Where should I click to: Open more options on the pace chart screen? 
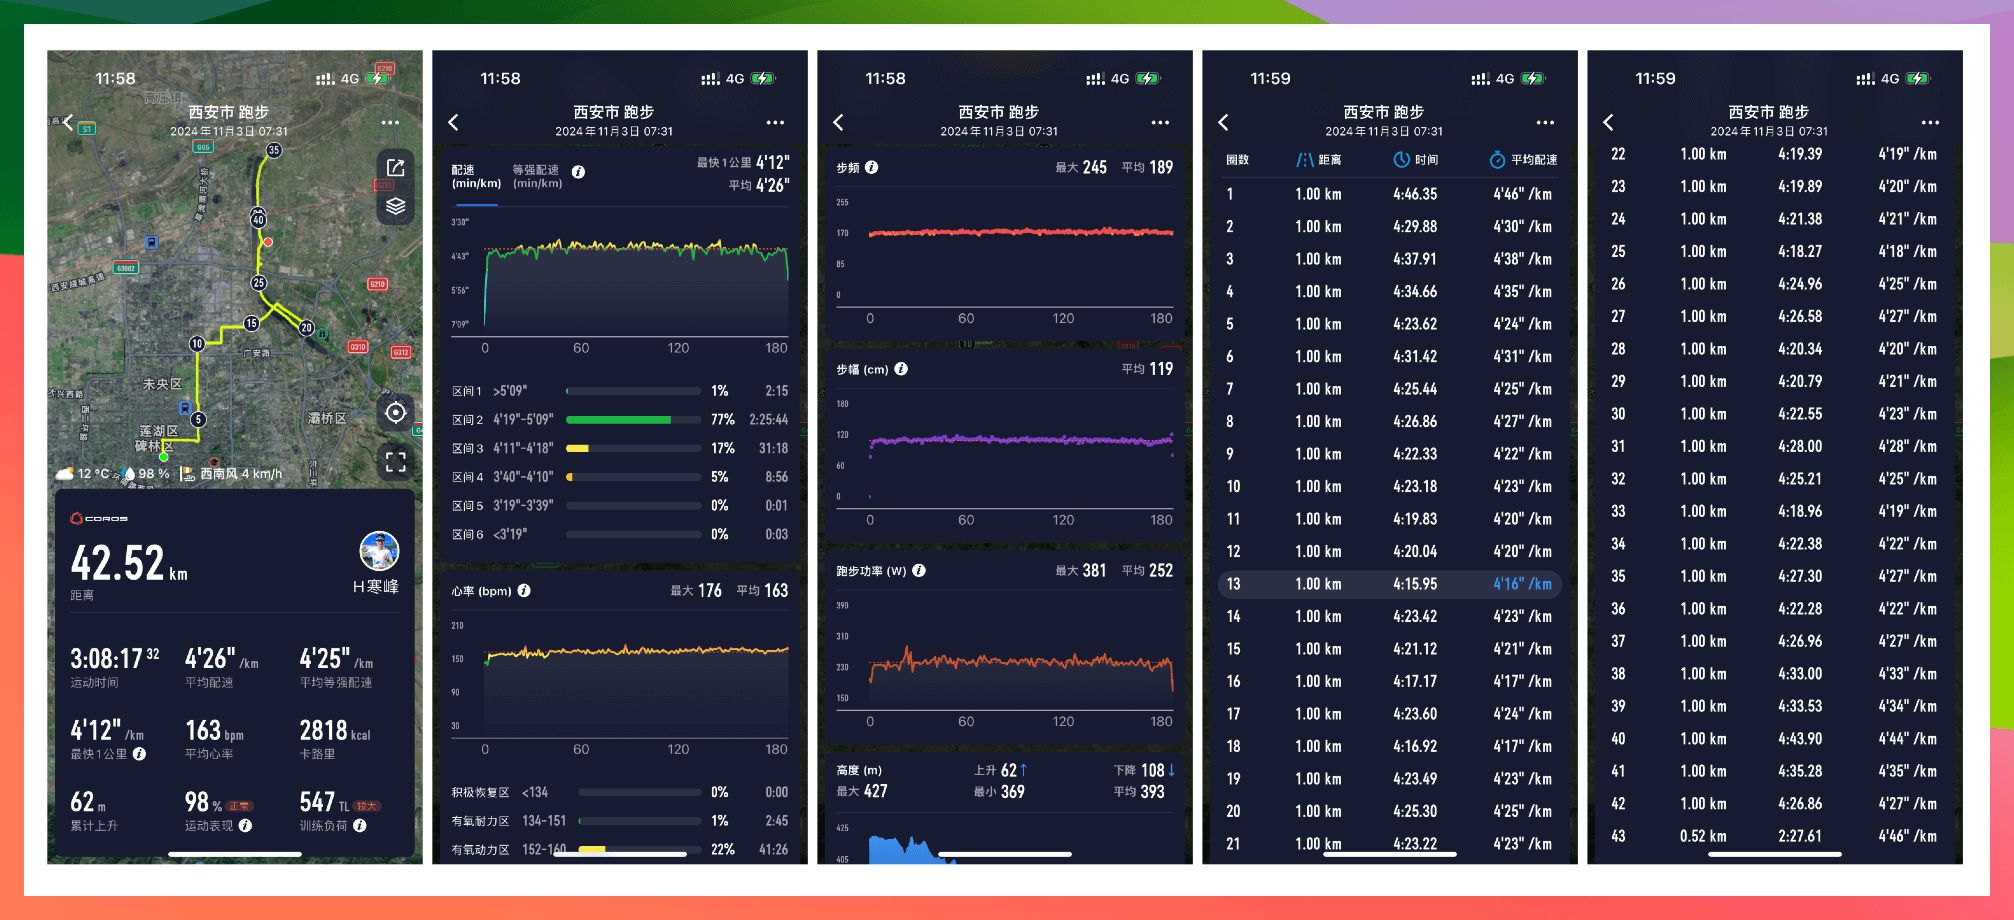pyautogui.click(x=775, y=122)
